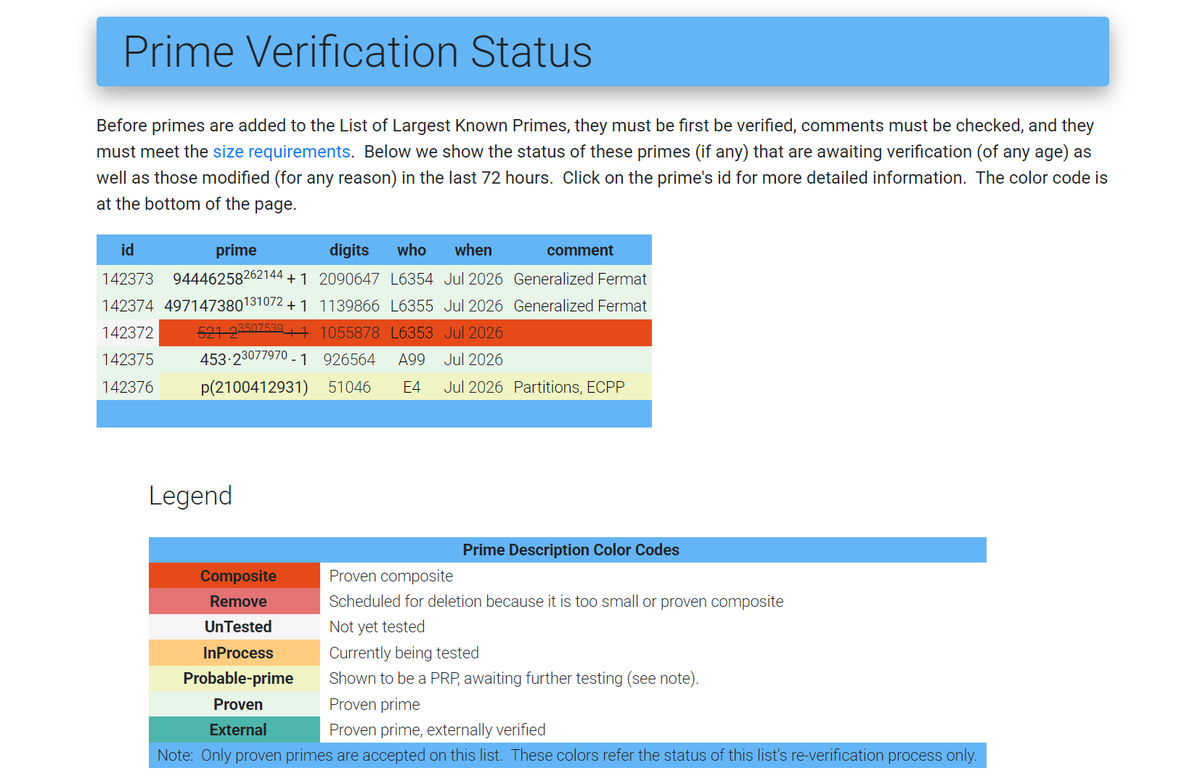This screenshot has height=784, width=1200.
Task: Select prover code L6354
Action: [x=411, y=279]
